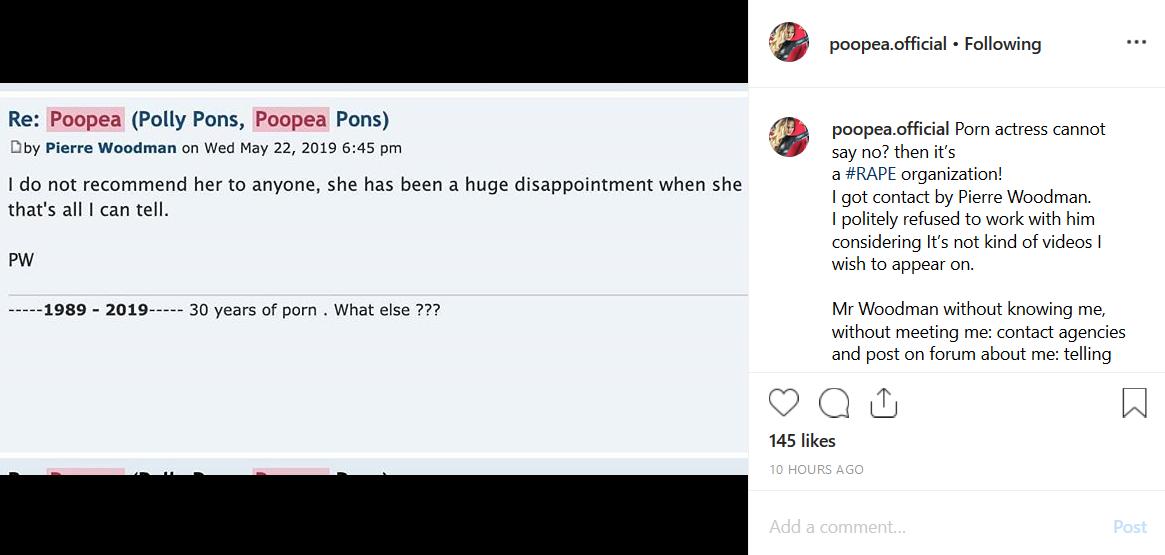Click small post icon before author name
Screen dimensions: 1165x555
click(15, 148)
